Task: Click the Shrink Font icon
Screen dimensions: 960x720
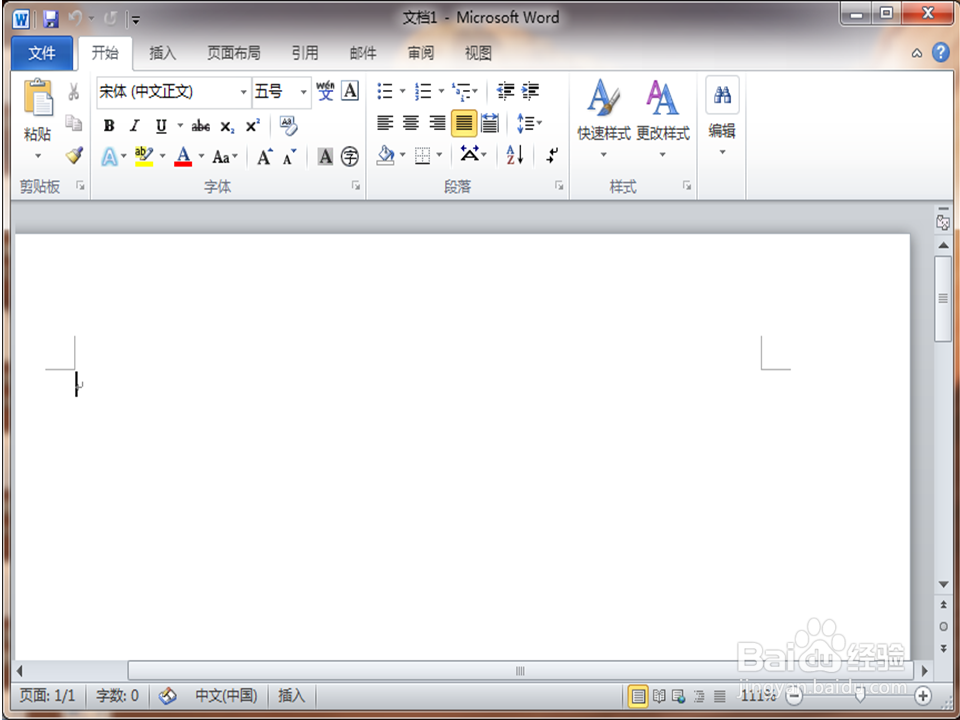Action: coord(289,157)
